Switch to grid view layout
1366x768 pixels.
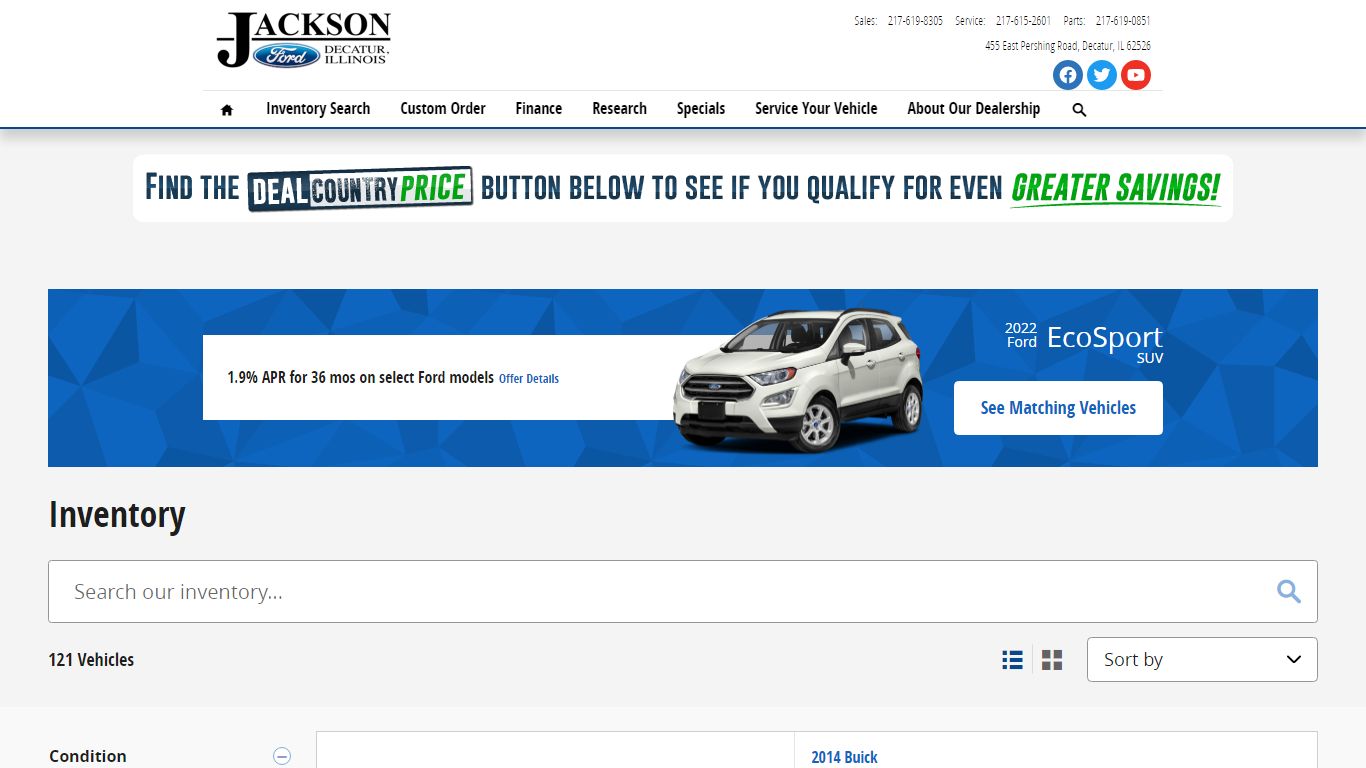pos(1052,660)
